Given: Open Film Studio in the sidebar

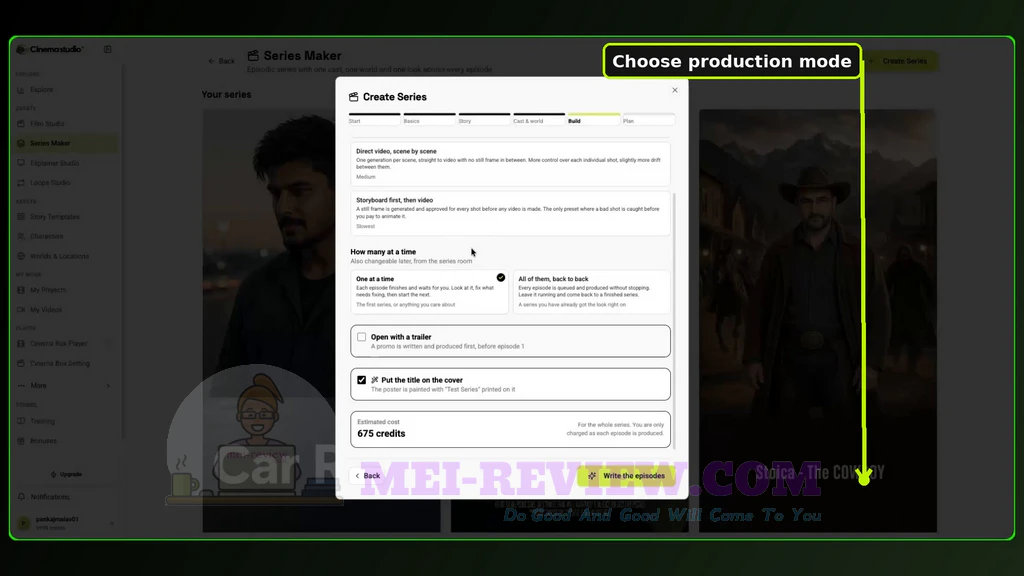Looking at the screenshot, I should [x=65, y=123].
